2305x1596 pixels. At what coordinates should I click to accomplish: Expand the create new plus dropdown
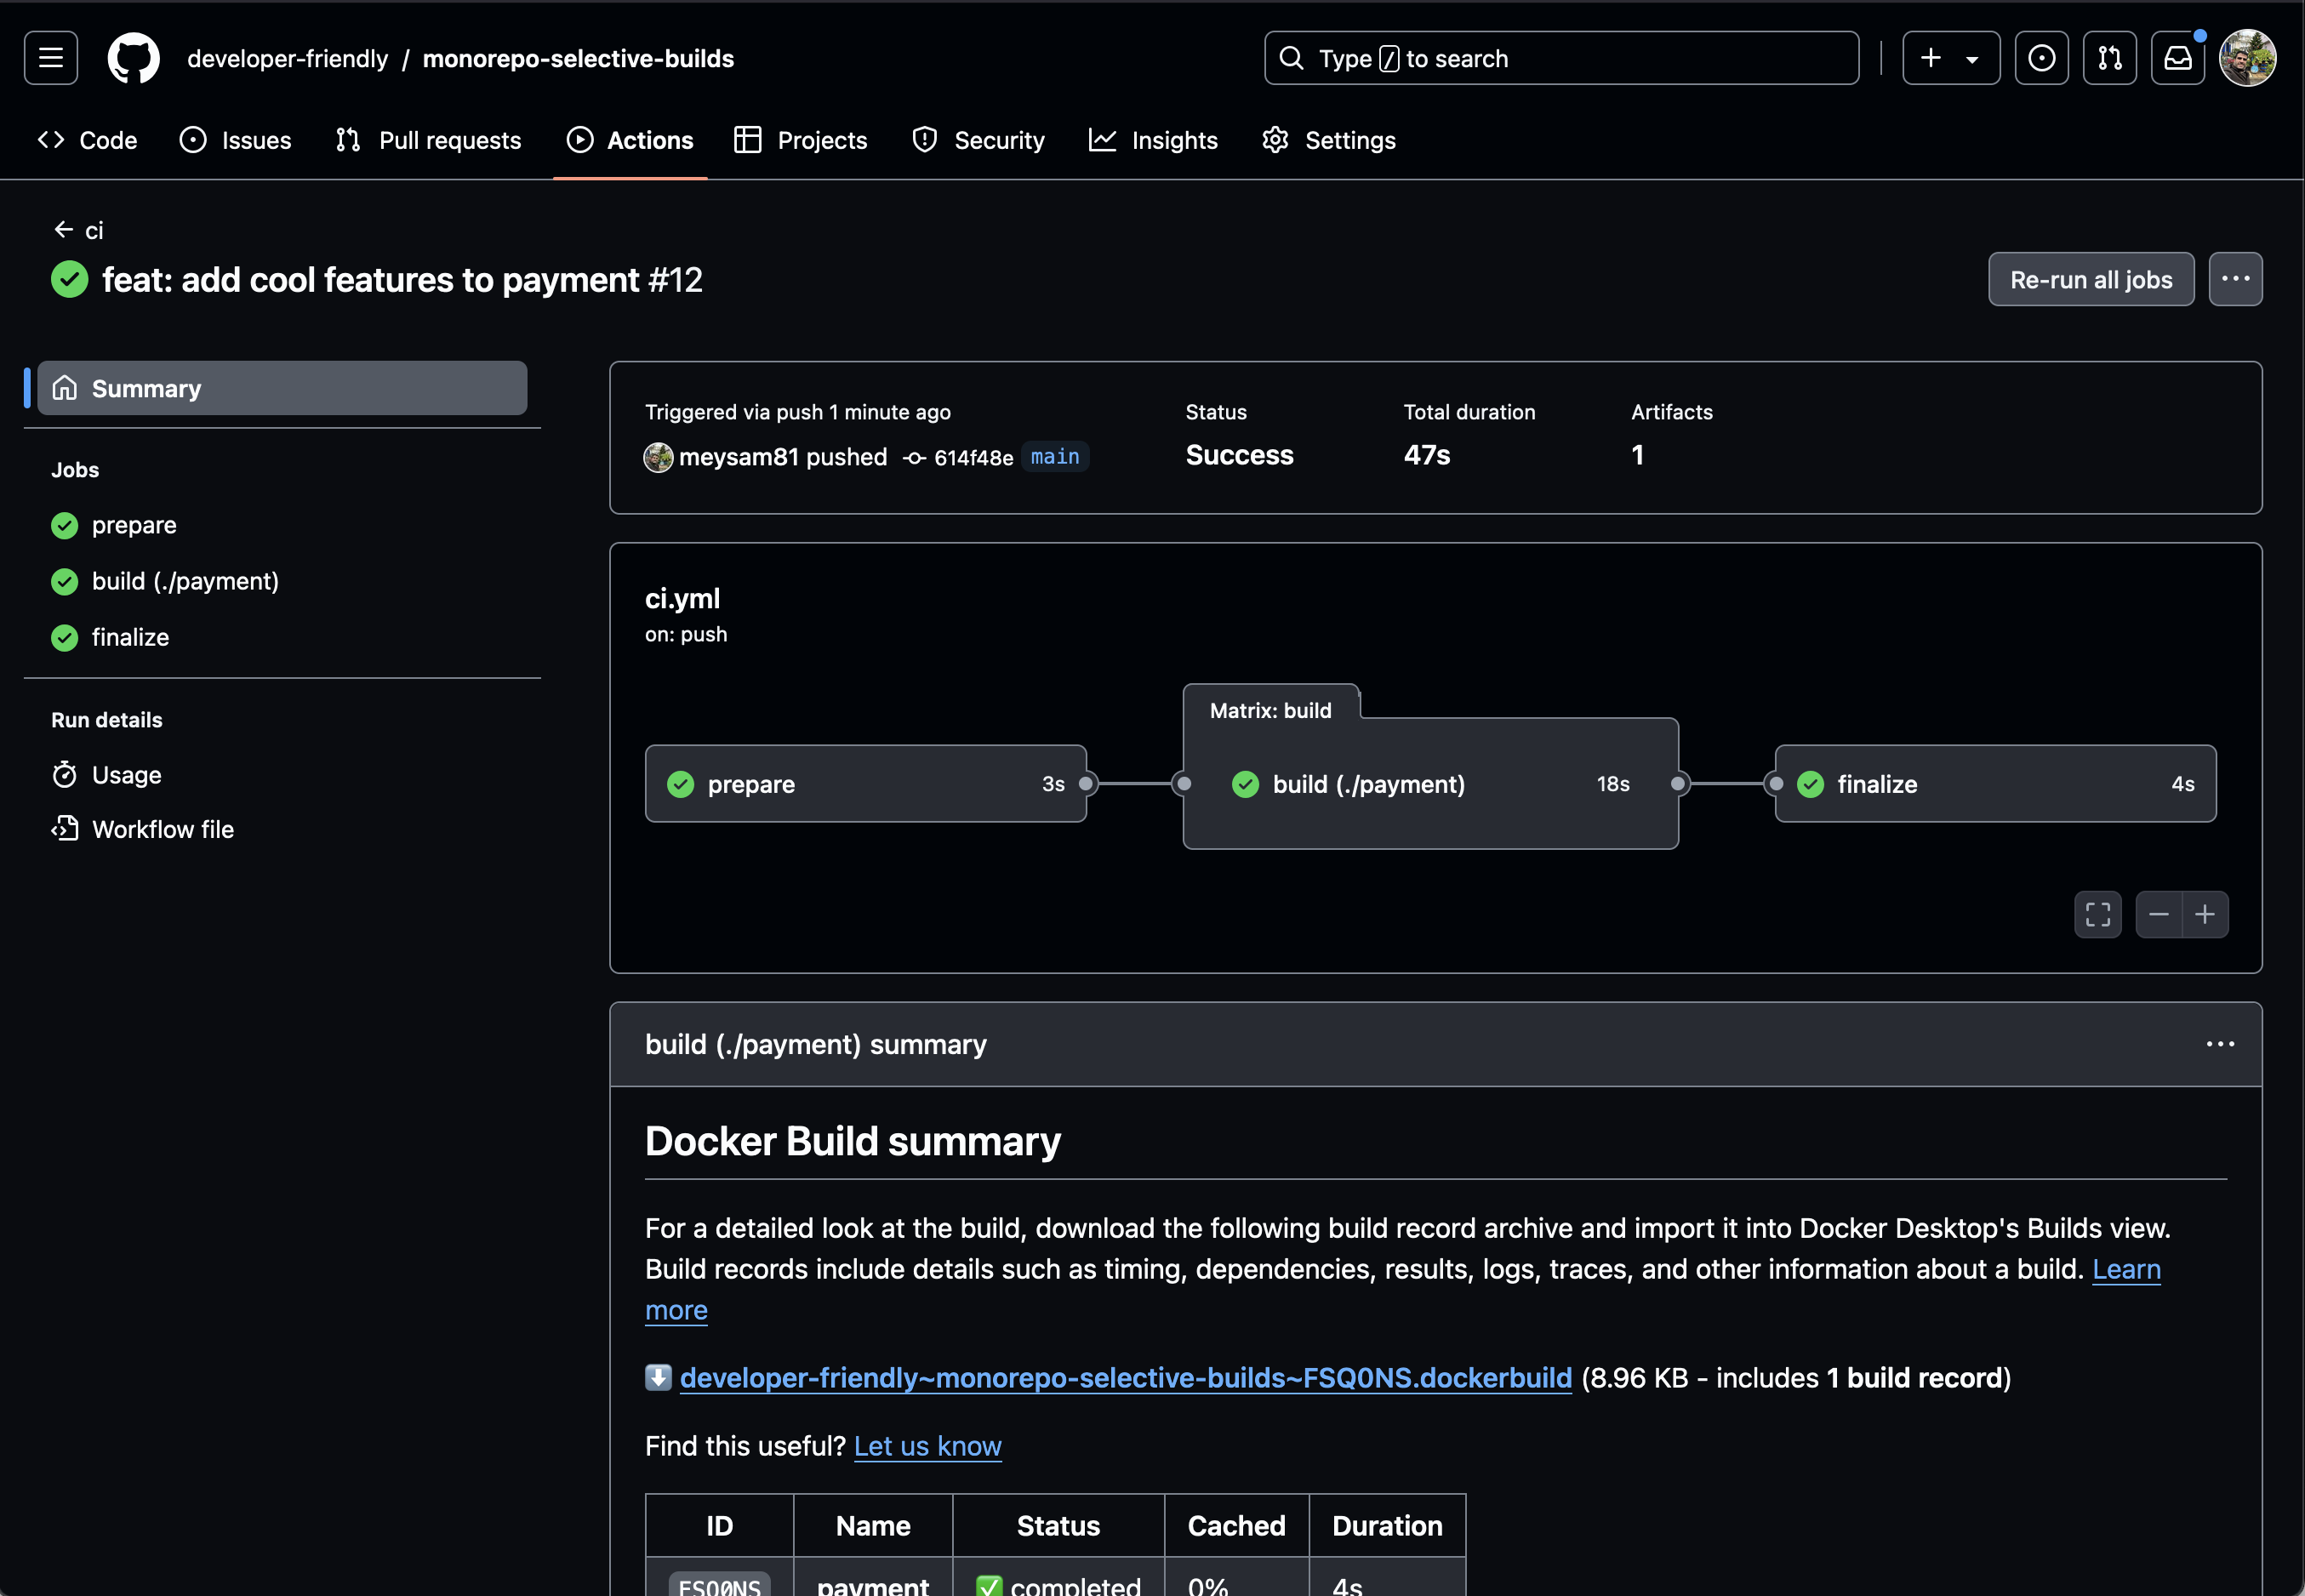pyautogui.click(x=1950, y=58)
